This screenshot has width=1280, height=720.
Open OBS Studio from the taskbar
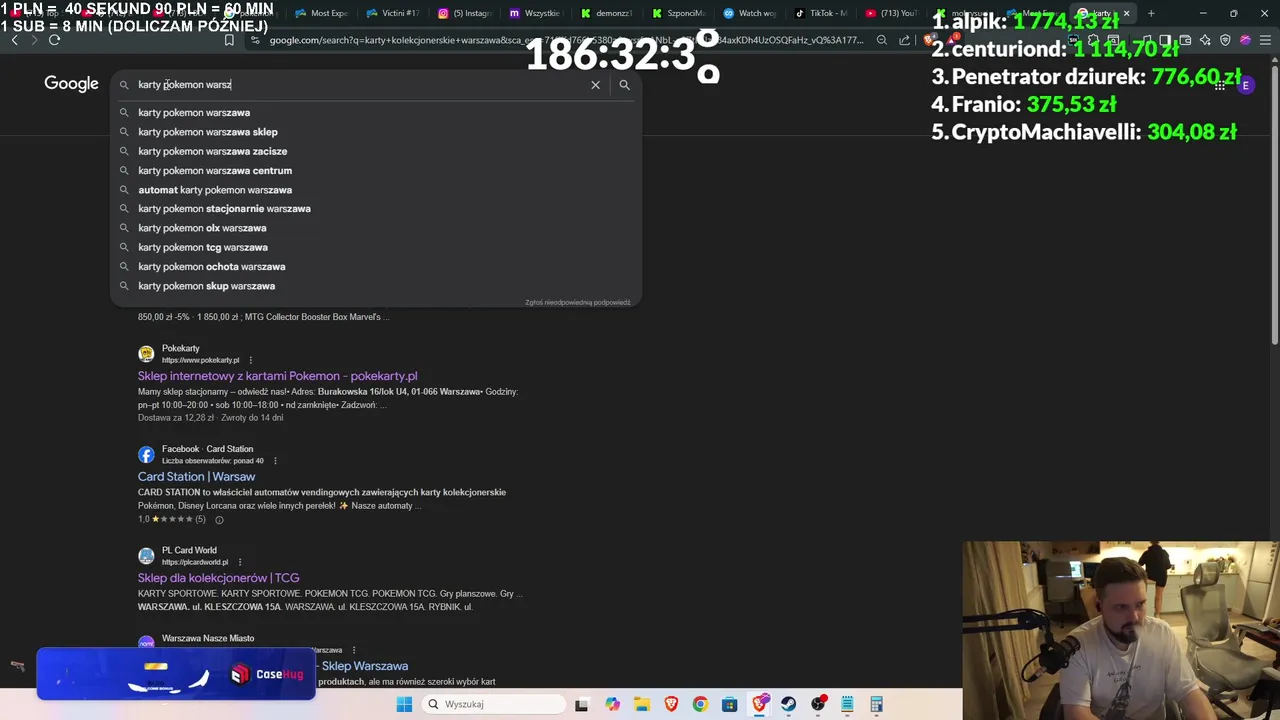pyautogui.click(x=818, y=704)
